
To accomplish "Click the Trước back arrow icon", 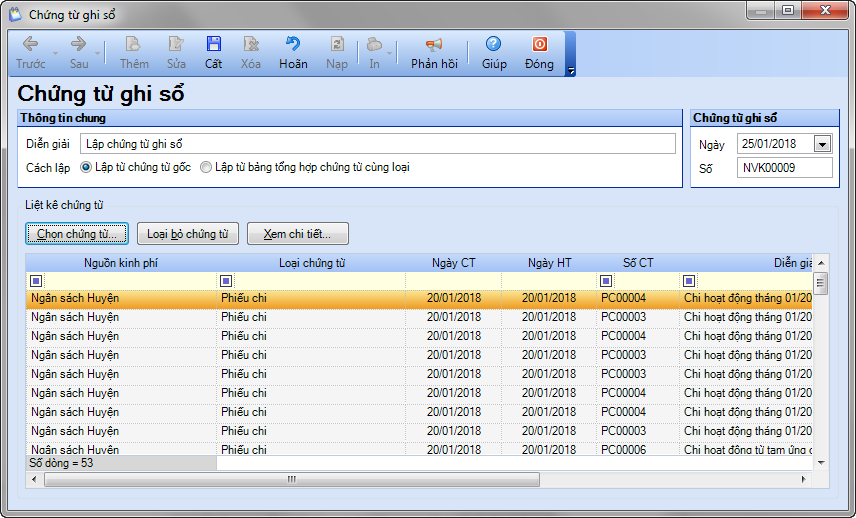I will click(x=30, y=45).
